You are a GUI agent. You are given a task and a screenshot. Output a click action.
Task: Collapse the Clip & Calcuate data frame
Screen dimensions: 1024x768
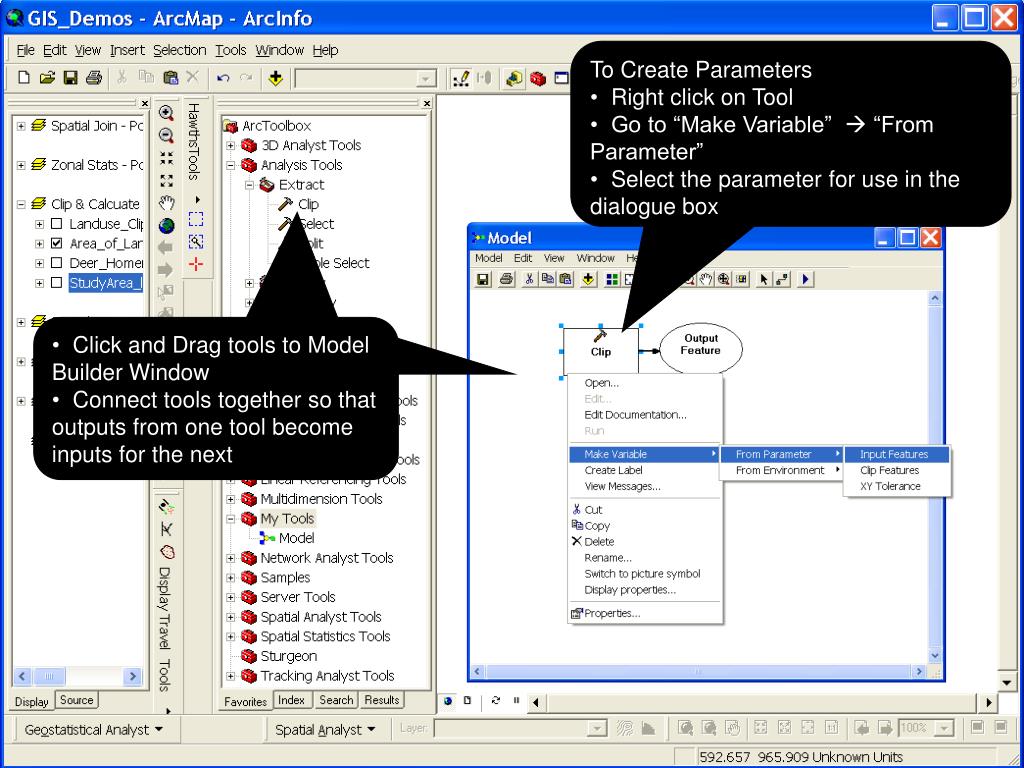pyautogui.click(x=21, y=204)
